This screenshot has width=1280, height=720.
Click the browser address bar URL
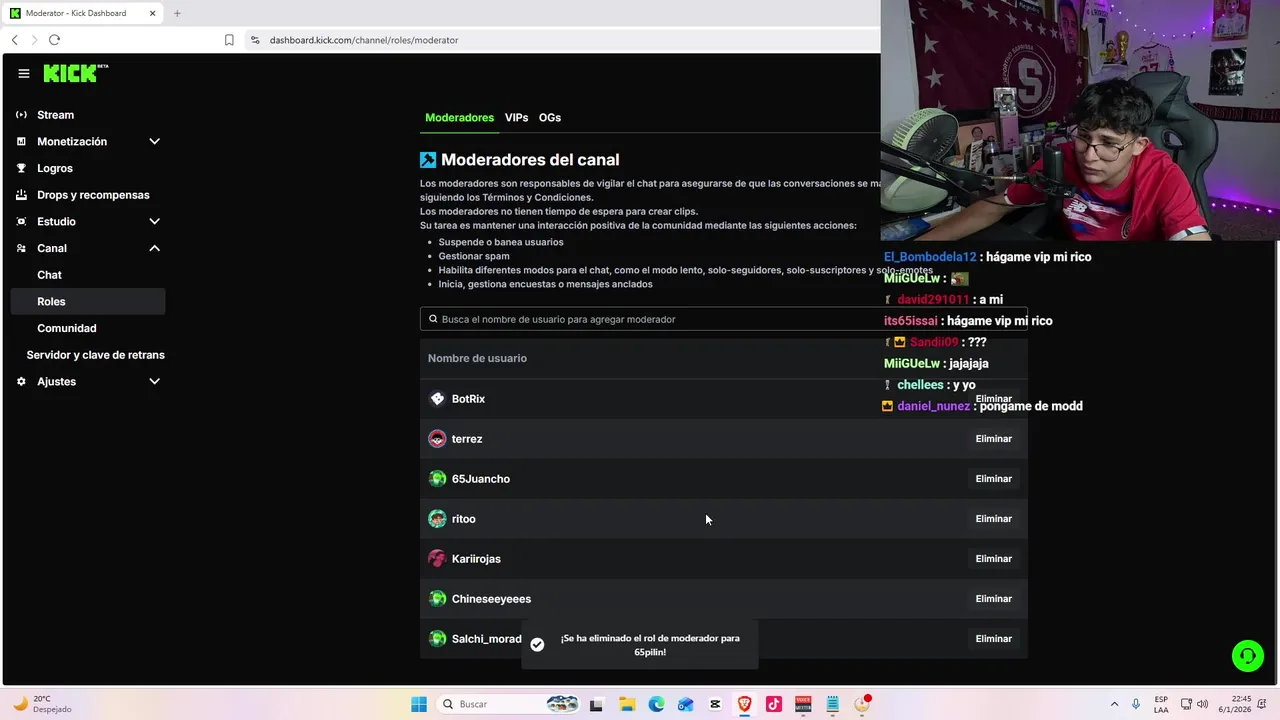tap(364, 40)
